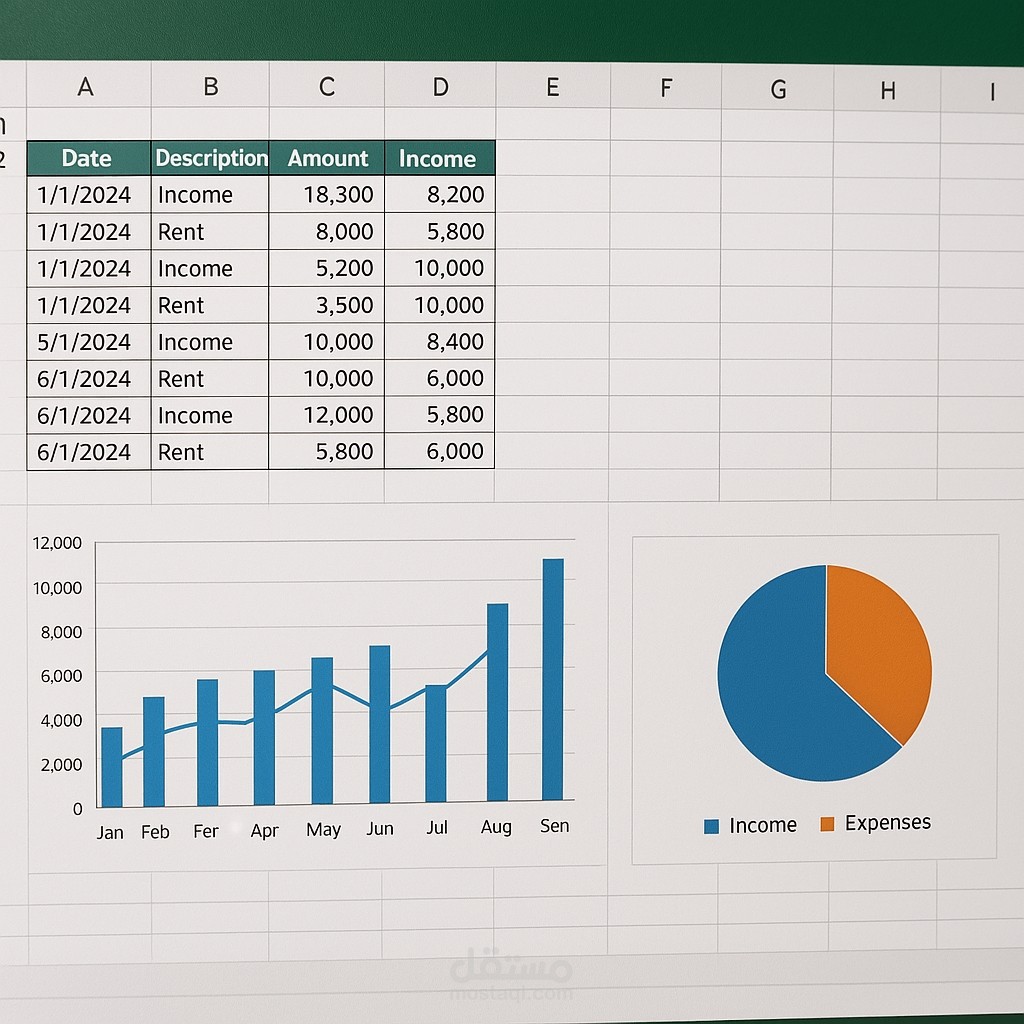Select the 5,800 amount in the last table row

tap(327, 451)
